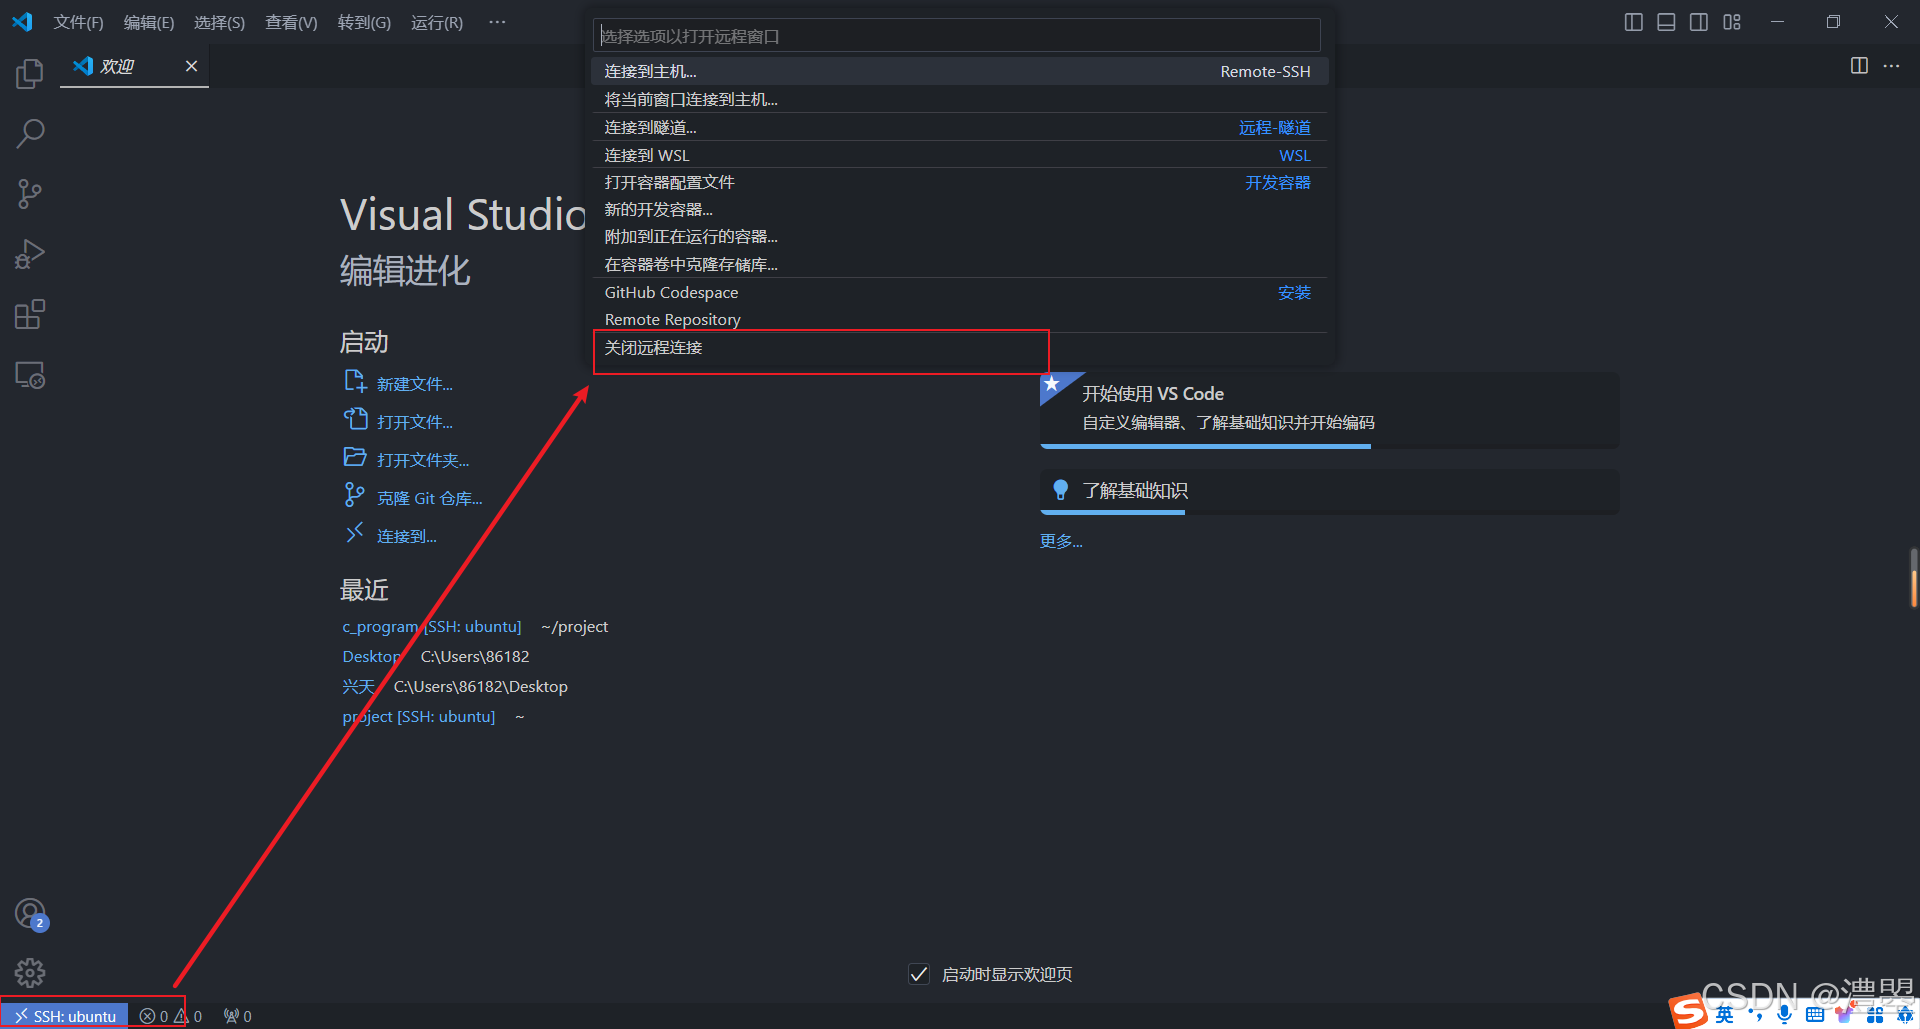The width and height of the screenshot is (1920, 1029).
Task: Choose 将当前窗口连接到主机... option
Action: (x=959, y=99)
